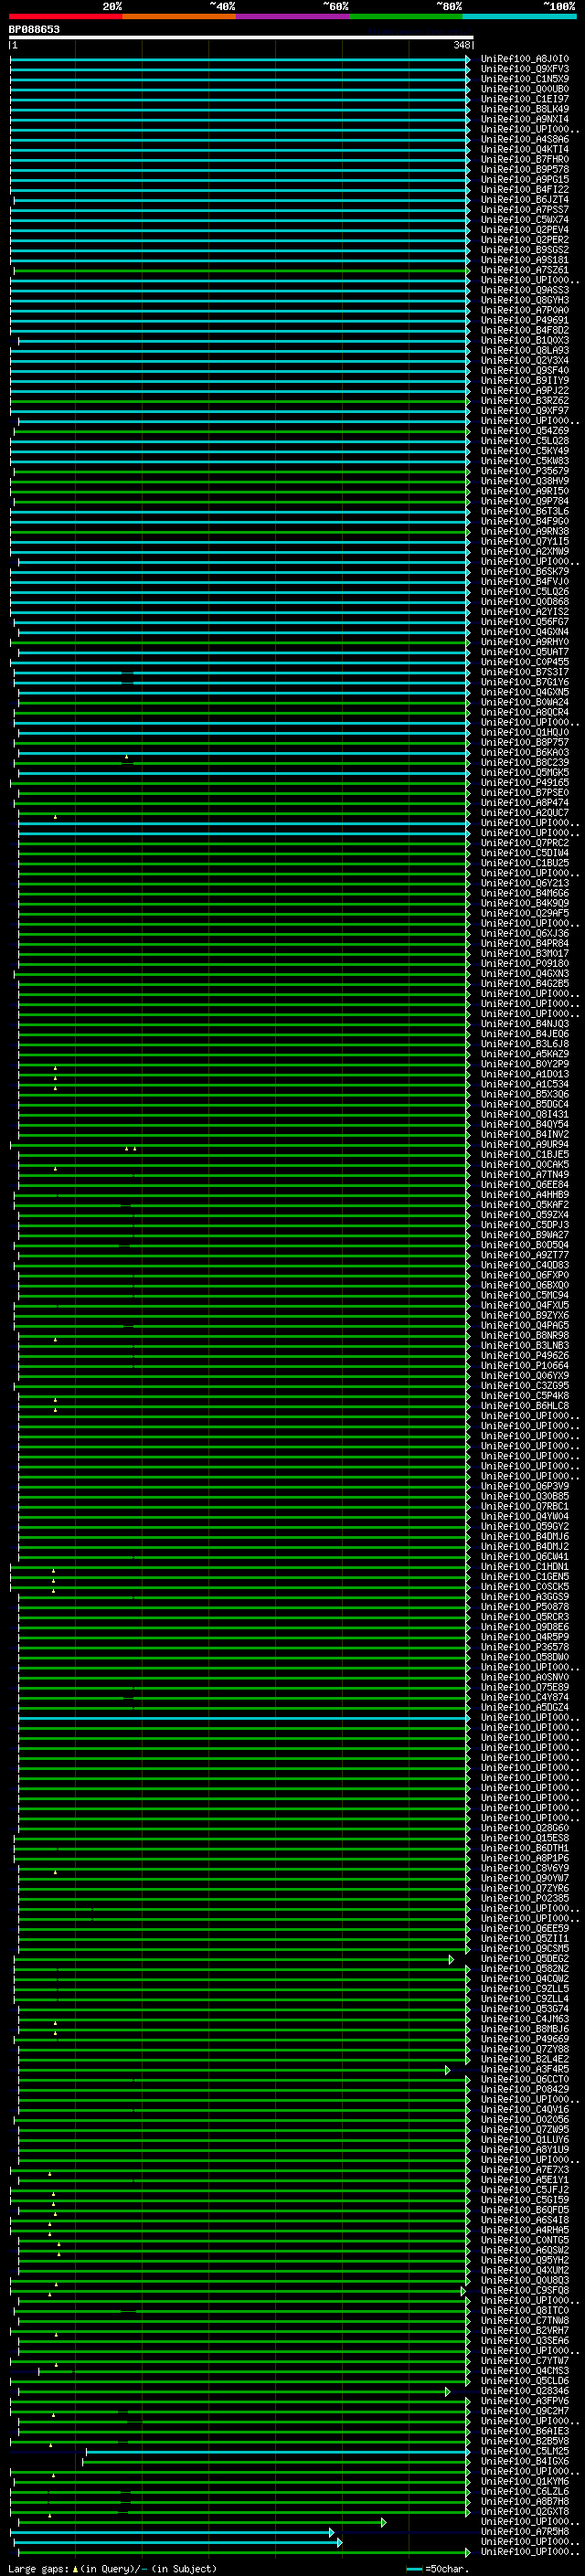Click the UniRef100_A9RN38 sequence name
Image resolution: width=585 pixels, height=2576 pixels.
525,531
